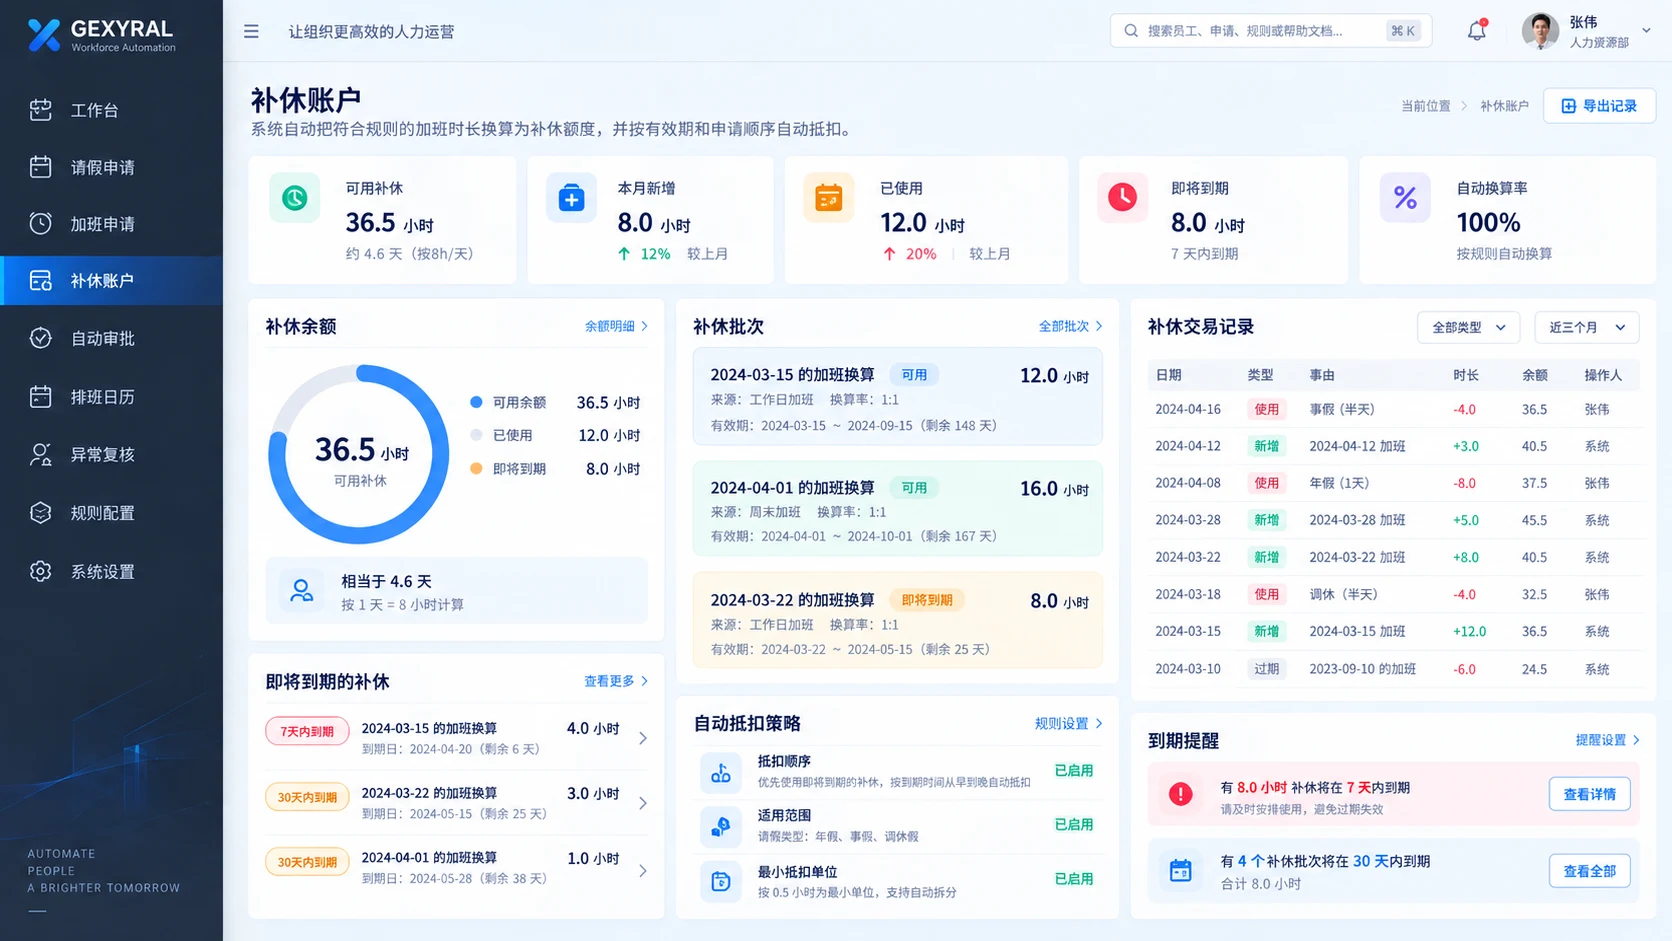Click the GEXYRAL logo
Viewport: 1672px width, 941px height.
click(x=101, y=35)
